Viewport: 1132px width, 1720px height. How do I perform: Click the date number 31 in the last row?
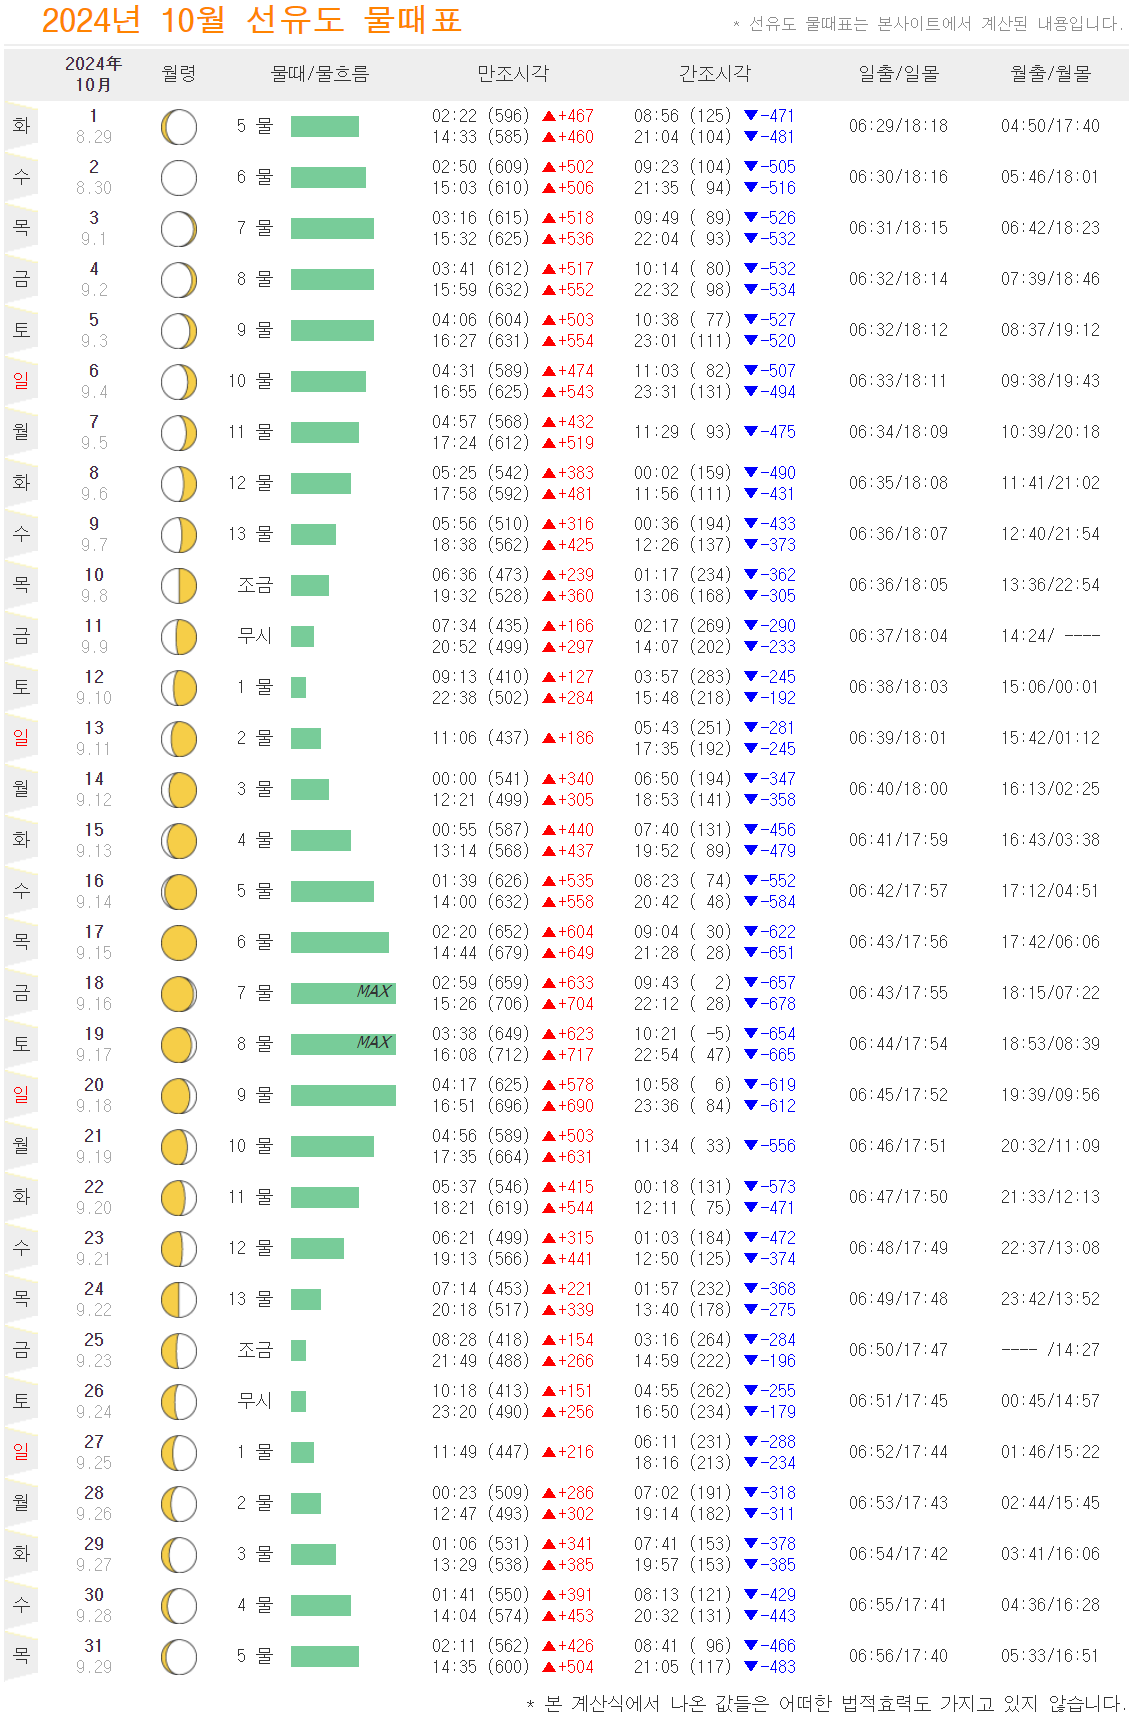94,1646
